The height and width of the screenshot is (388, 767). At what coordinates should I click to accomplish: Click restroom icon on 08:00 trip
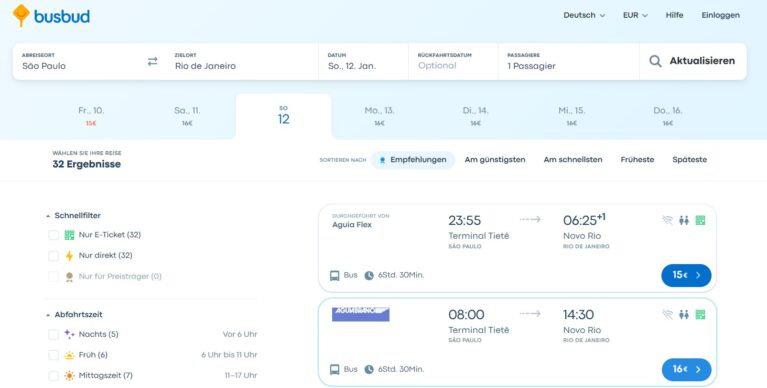[684, 314]
